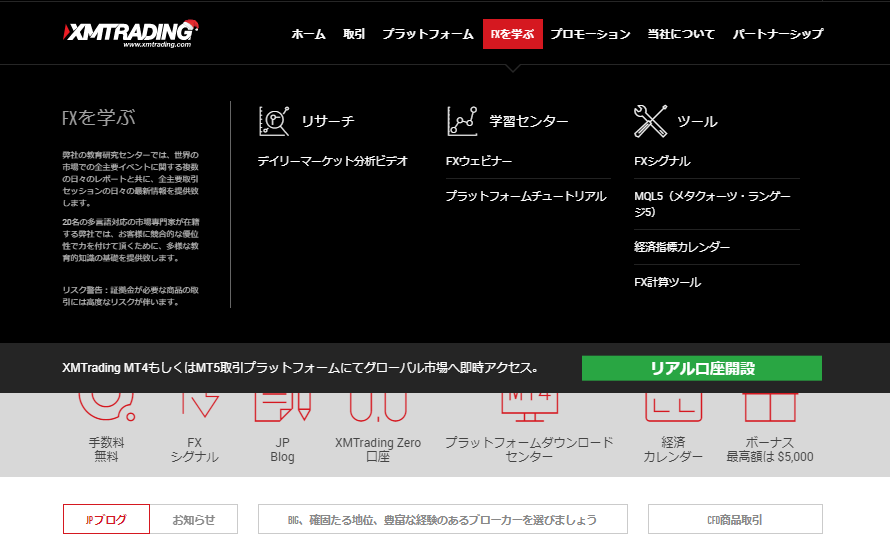Click the XMTrading logo
890x547 pixels.
coord(131,33)
